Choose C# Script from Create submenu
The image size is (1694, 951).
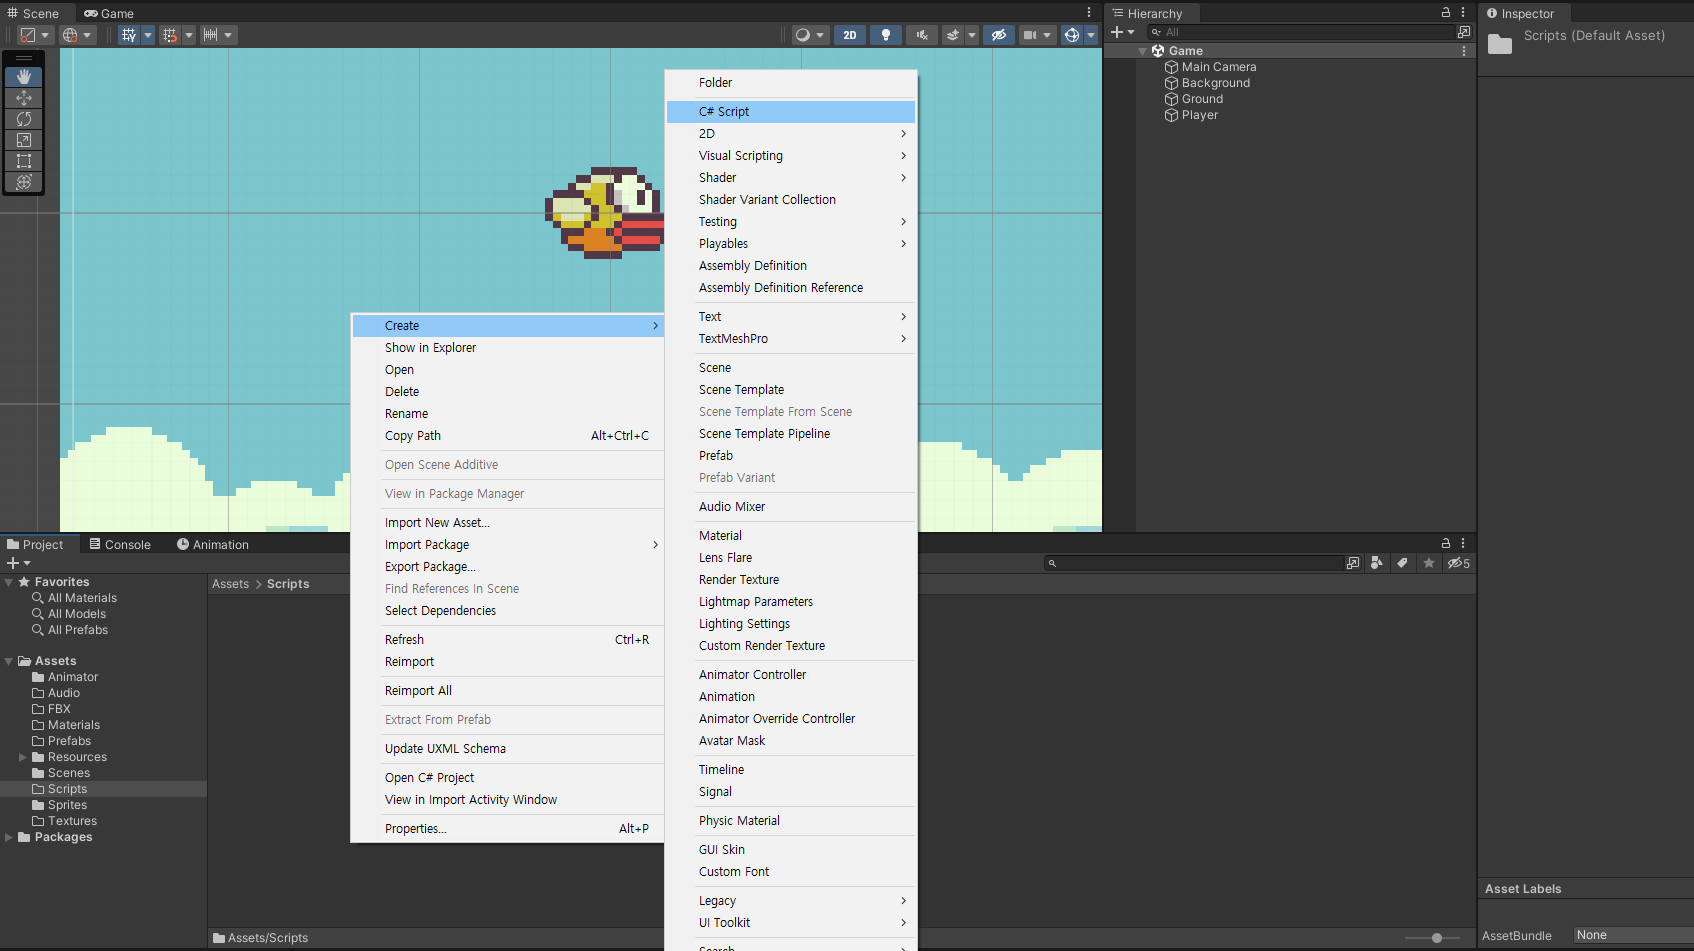[791, 112]
